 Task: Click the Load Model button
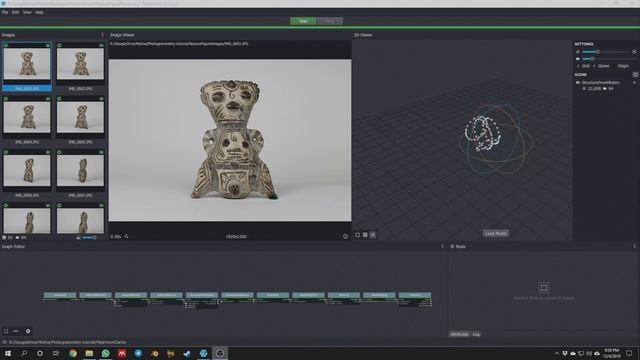pos(496,233)
